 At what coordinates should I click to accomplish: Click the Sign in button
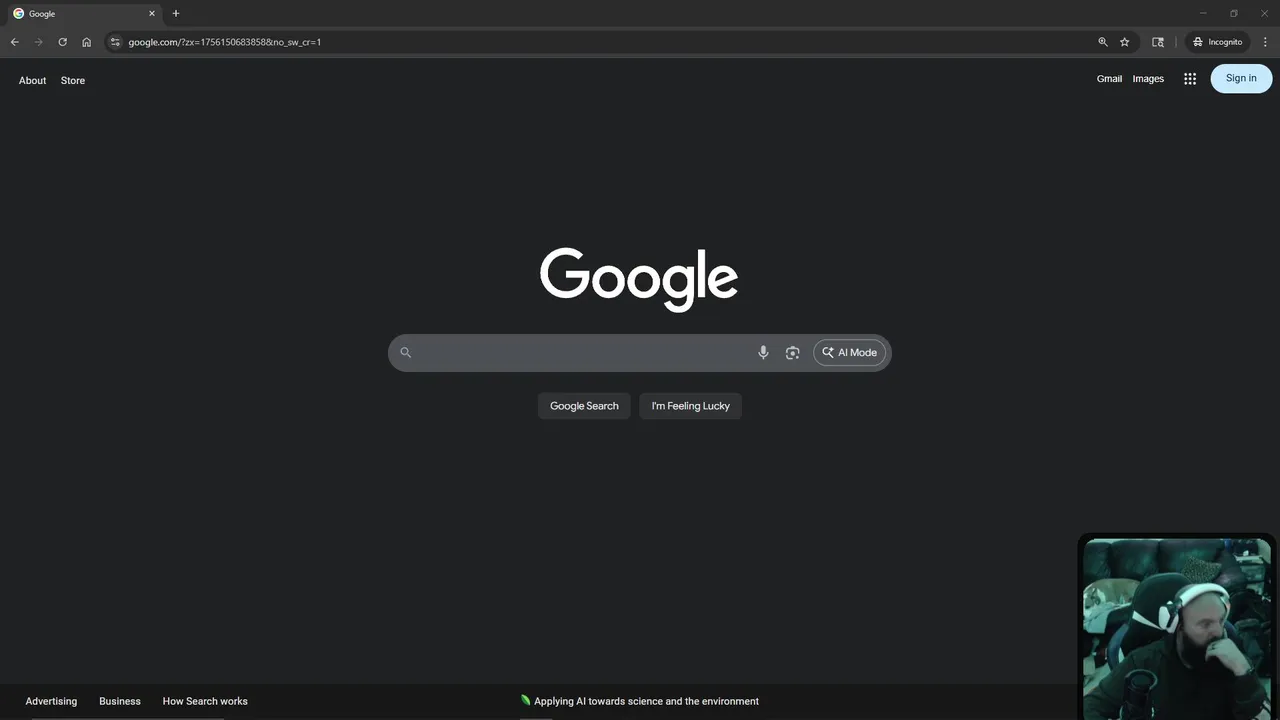1241,78
